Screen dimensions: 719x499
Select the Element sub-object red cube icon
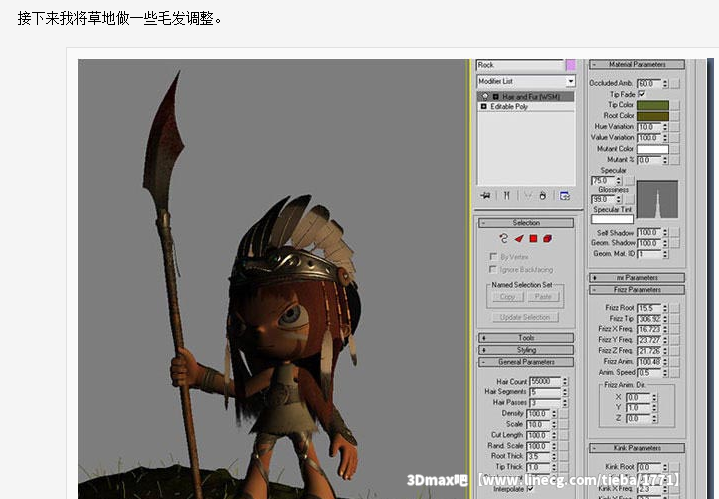548,238
